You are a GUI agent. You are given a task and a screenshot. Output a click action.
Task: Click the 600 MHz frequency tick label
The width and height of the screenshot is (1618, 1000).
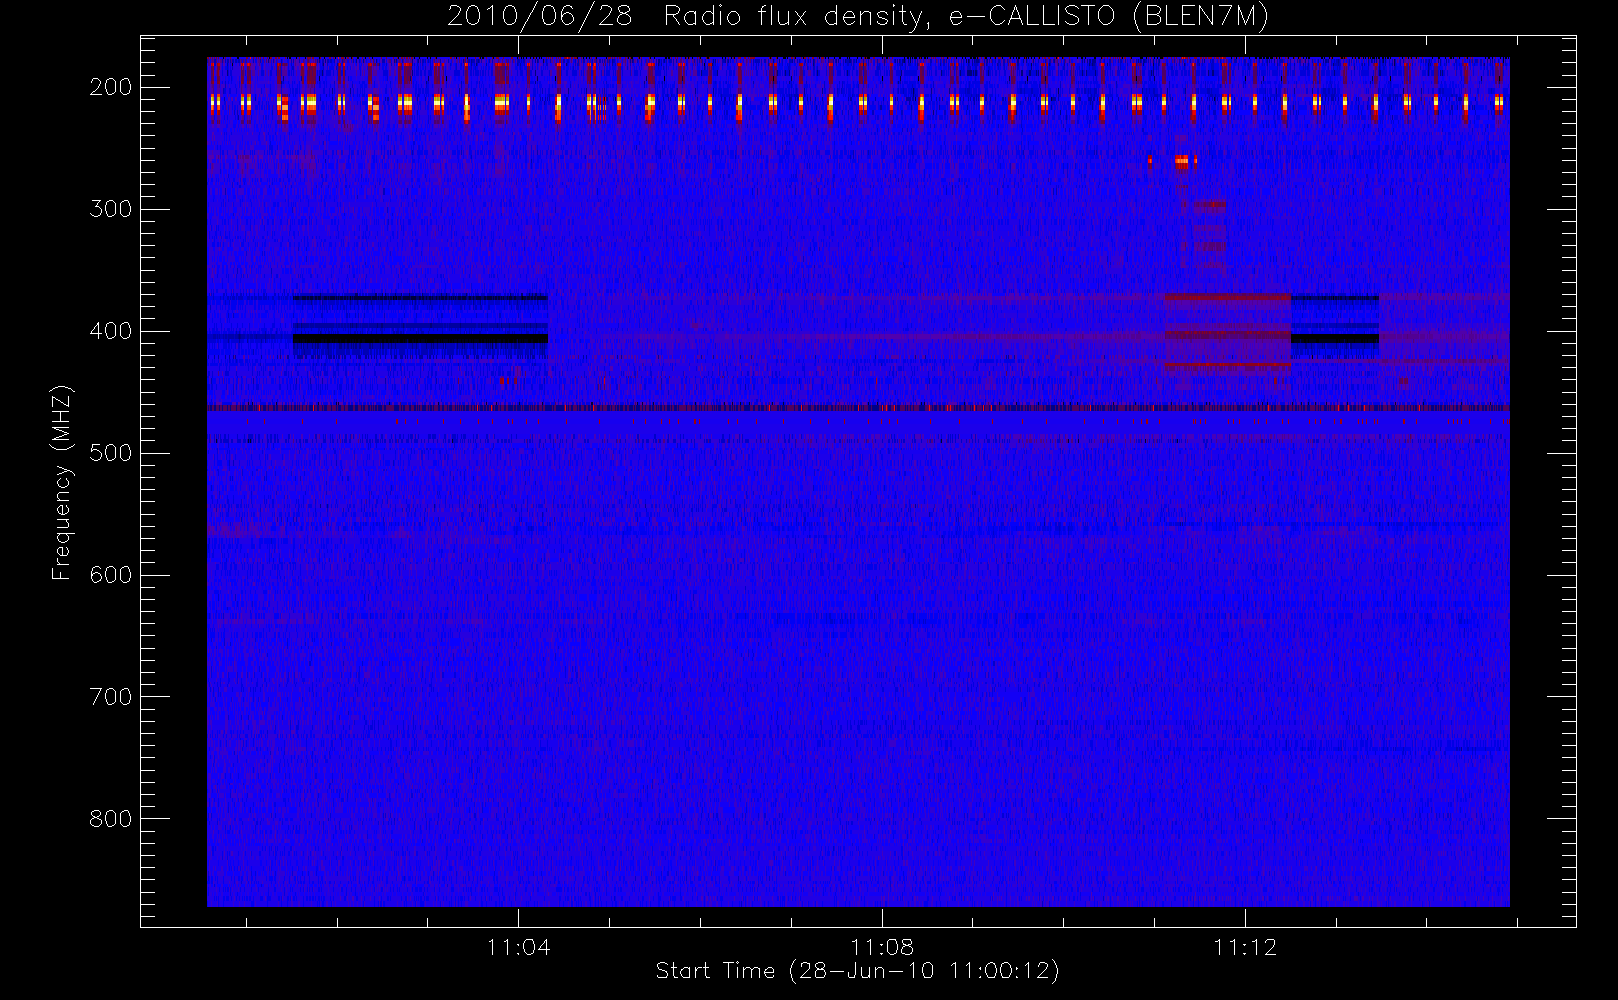click(111, 575)
